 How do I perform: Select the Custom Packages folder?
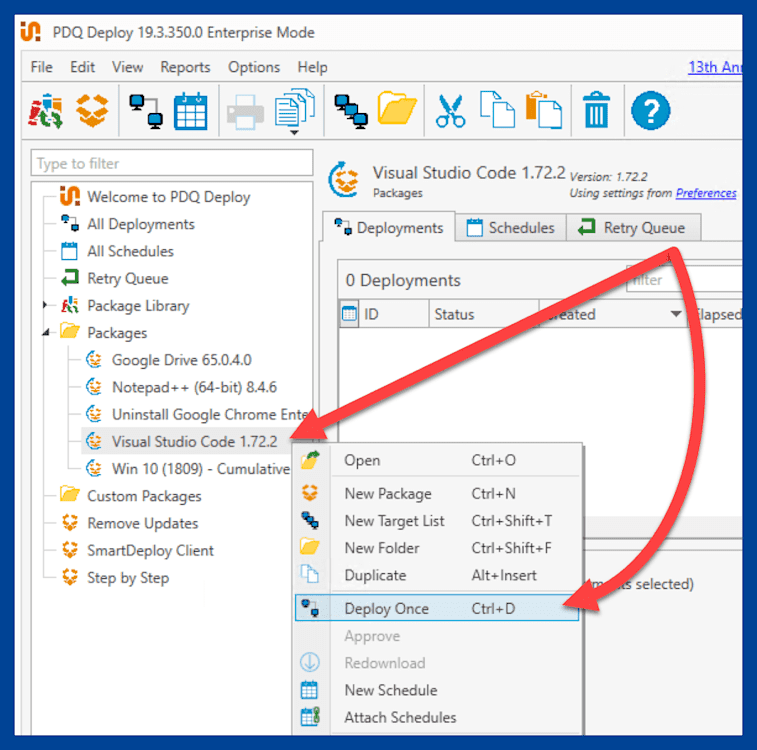[x=144, y=496]
